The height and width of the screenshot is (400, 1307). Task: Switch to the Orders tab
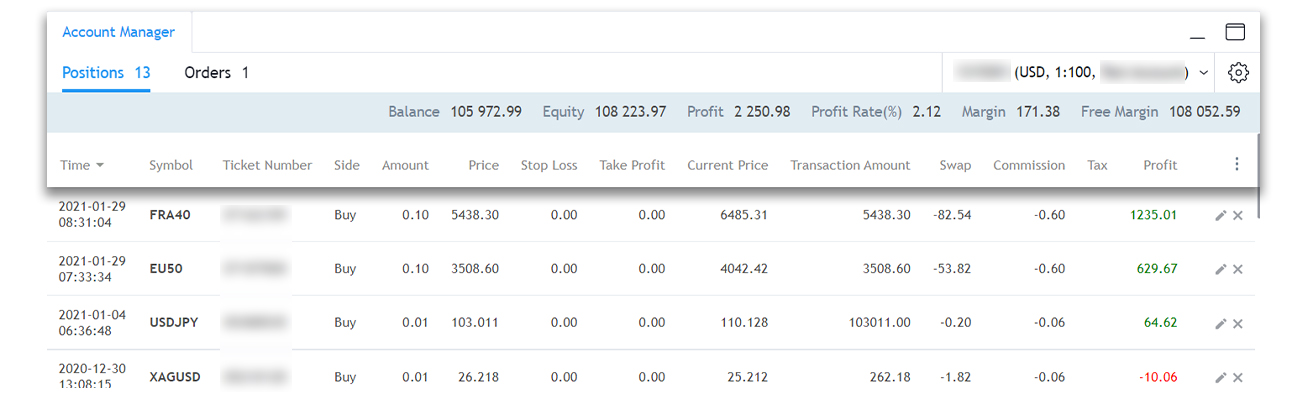coord(216,73)
